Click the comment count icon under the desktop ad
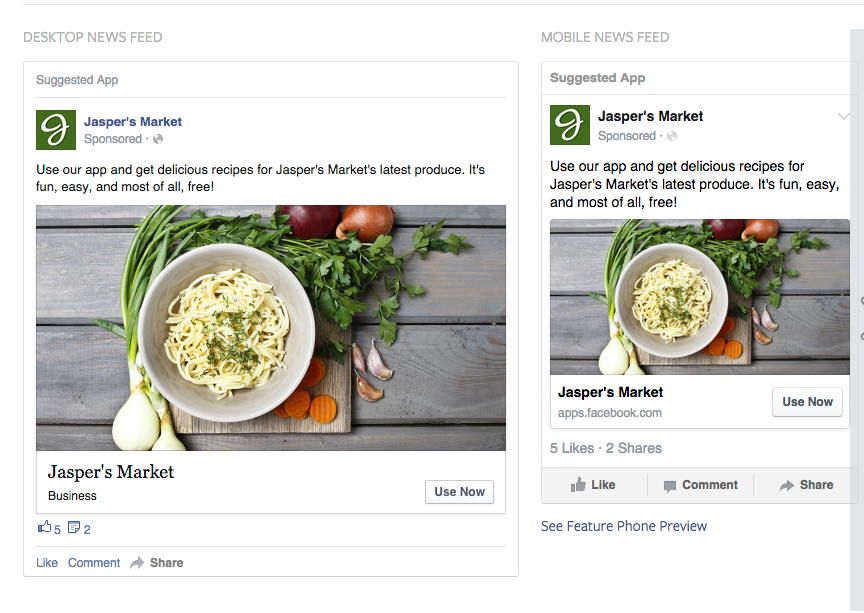Viewport: 864px width, 613px height. coord(74,528)
